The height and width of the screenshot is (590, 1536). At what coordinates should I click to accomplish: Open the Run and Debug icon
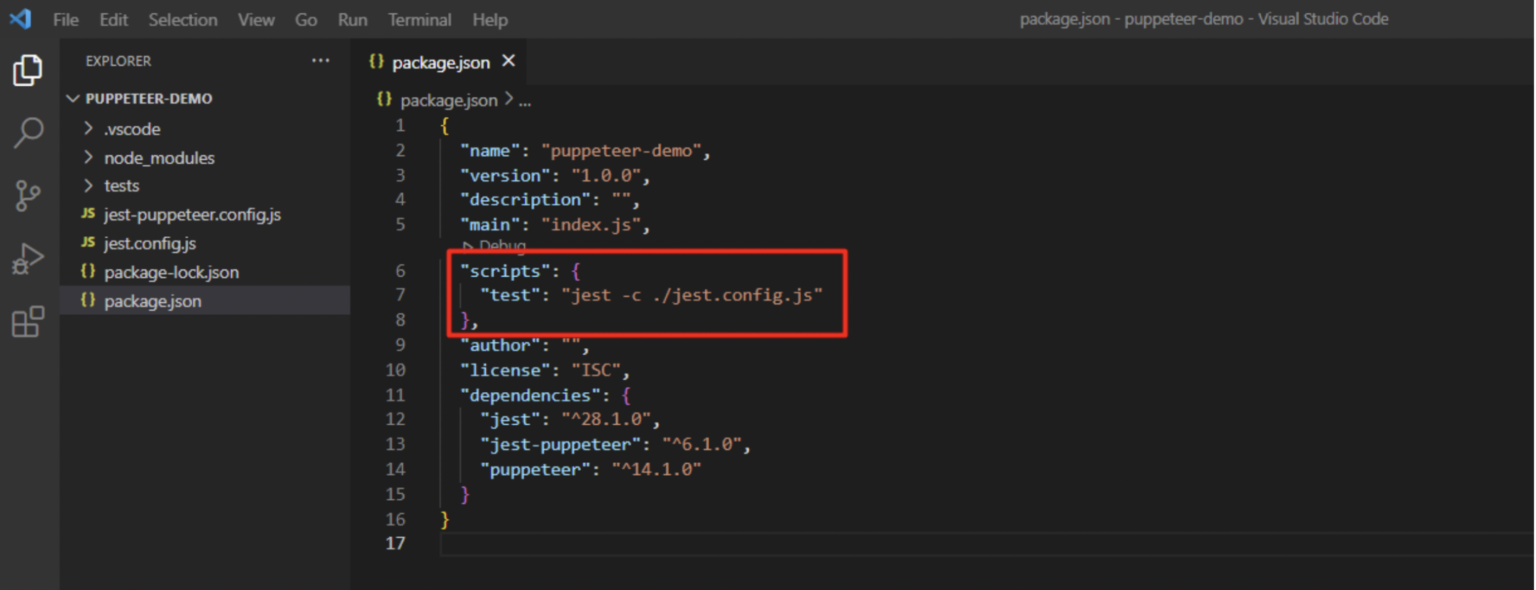27,257
